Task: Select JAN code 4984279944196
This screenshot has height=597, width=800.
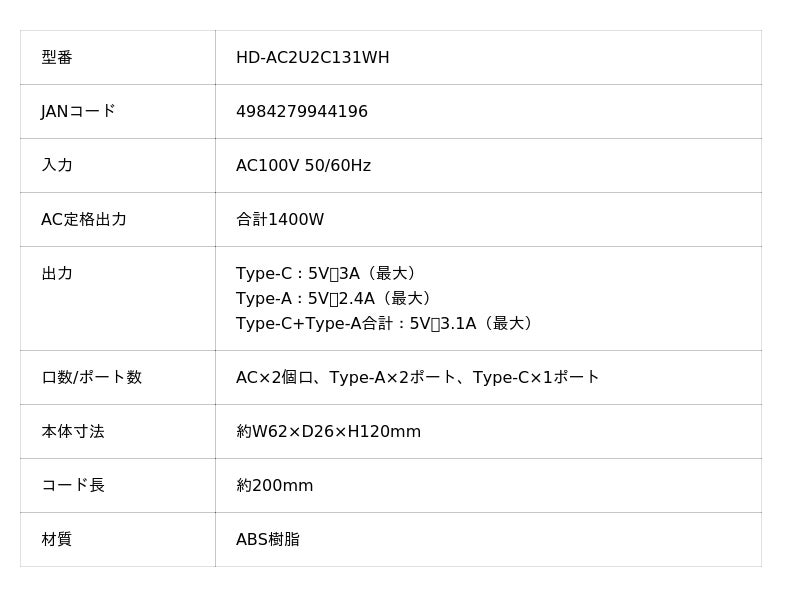Action: [301, 112]
